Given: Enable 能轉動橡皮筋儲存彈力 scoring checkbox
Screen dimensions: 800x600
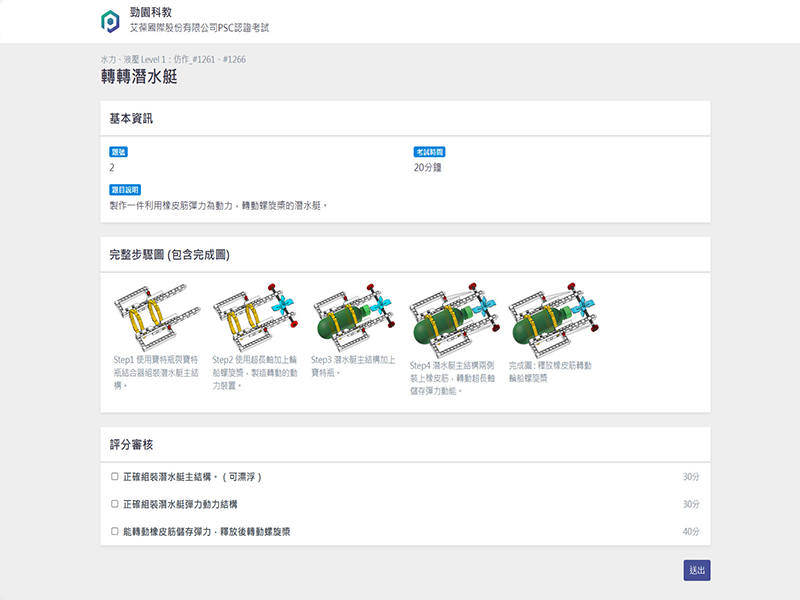Looking at the screenshot, I should click(115, 532).
